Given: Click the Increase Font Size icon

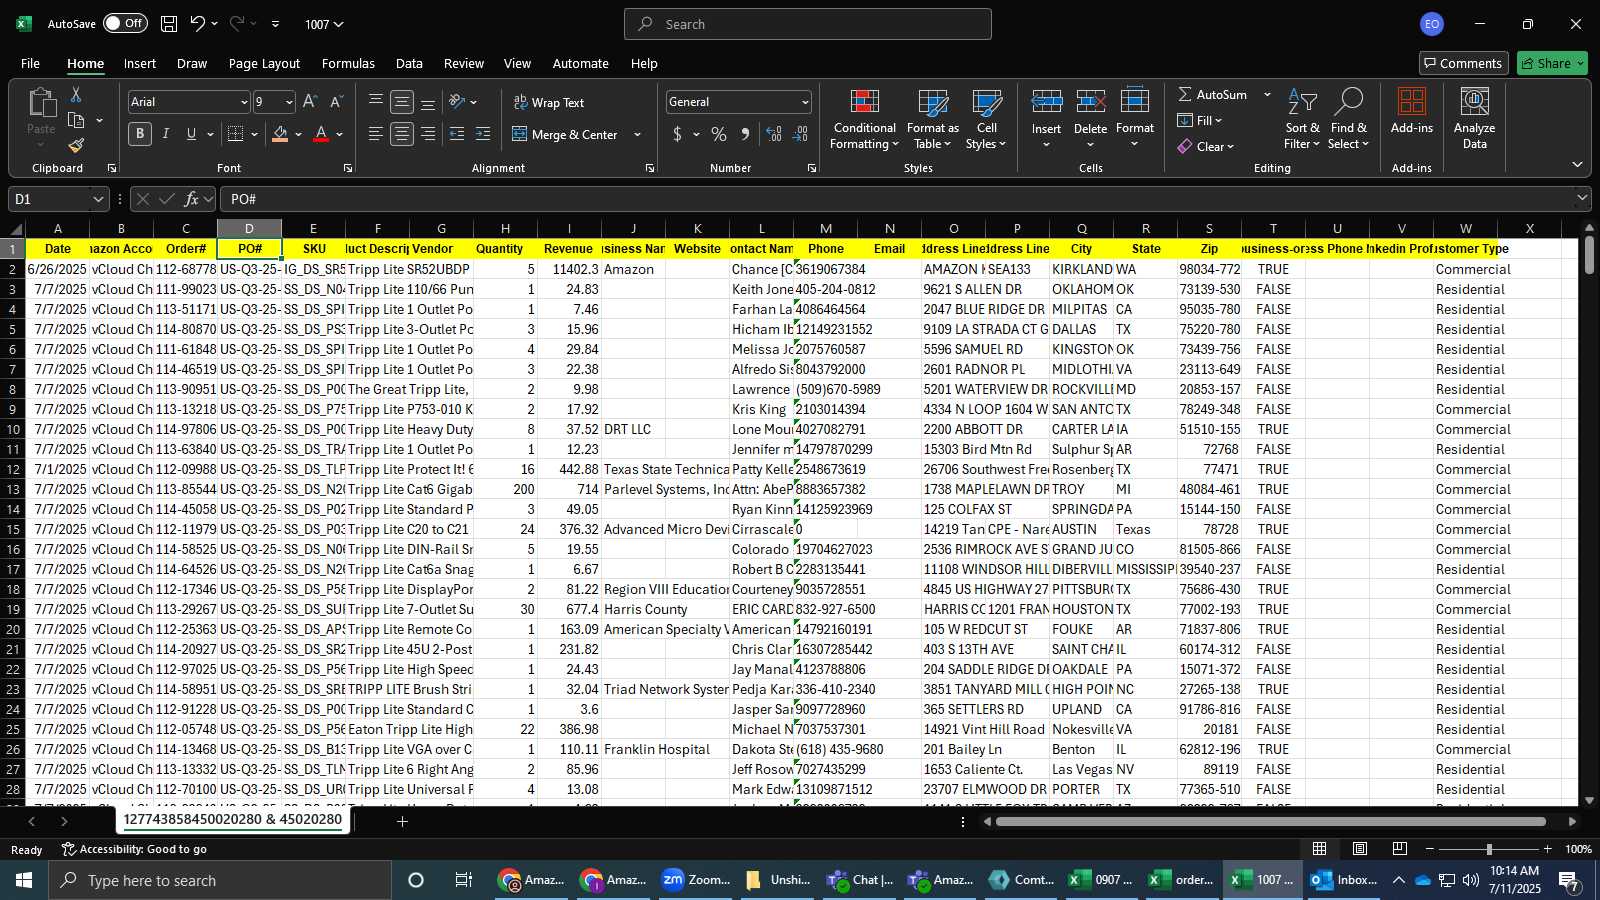Looking at the screenshot, I should click(310, 102).
